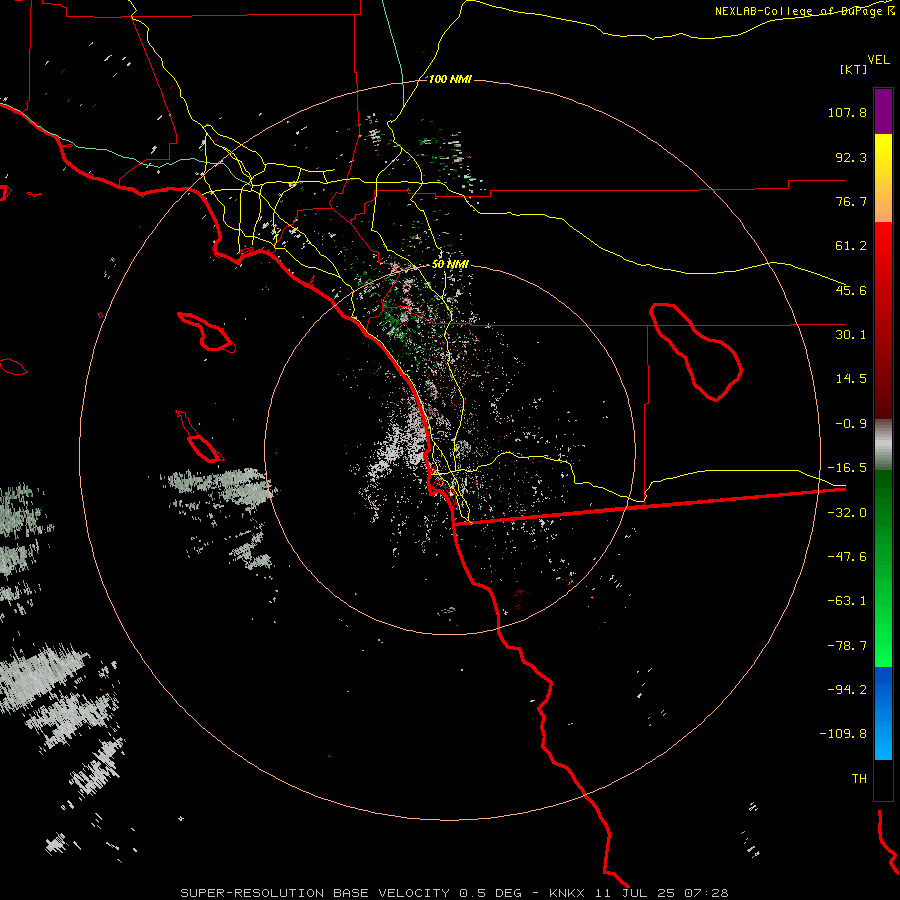Select the 30.1 scale value

[851, 335]
